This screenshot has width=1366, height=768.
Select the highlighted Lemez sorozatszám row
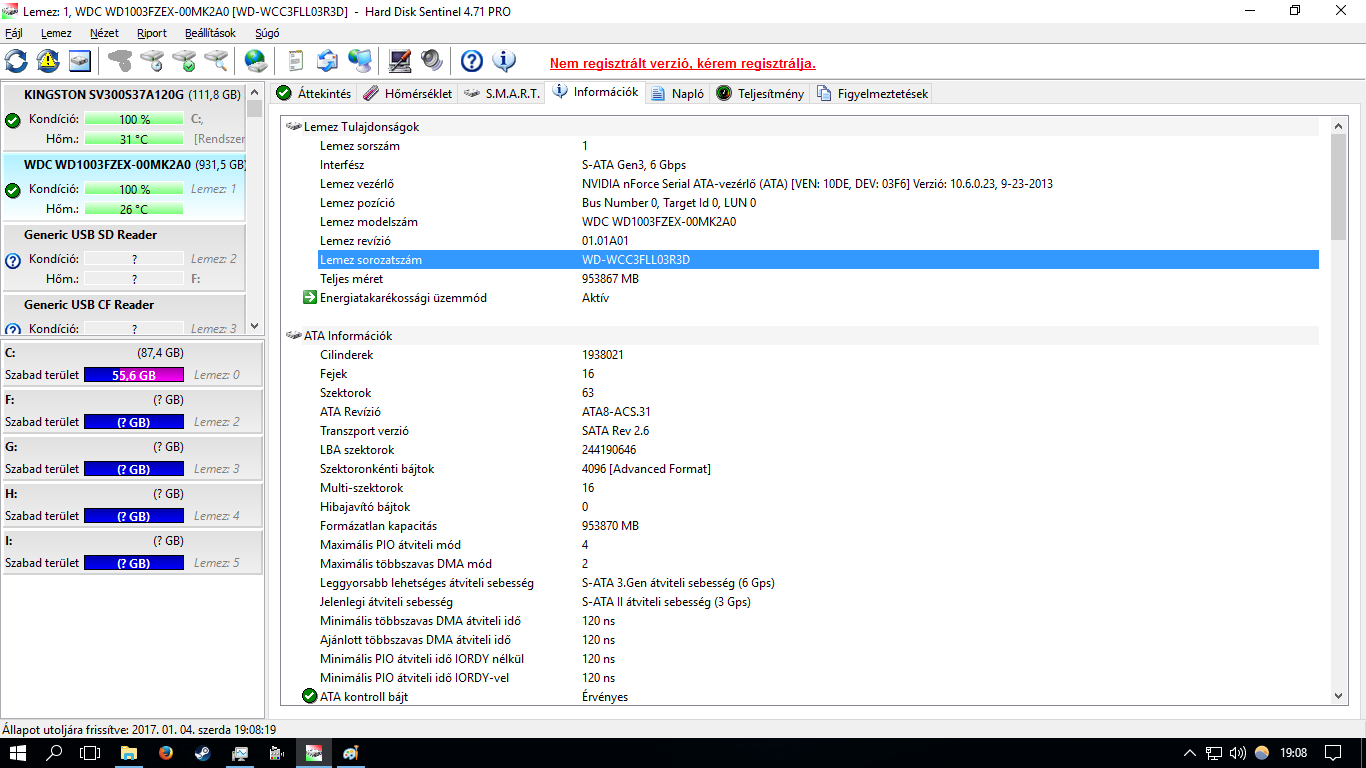(x=817, y=260)
